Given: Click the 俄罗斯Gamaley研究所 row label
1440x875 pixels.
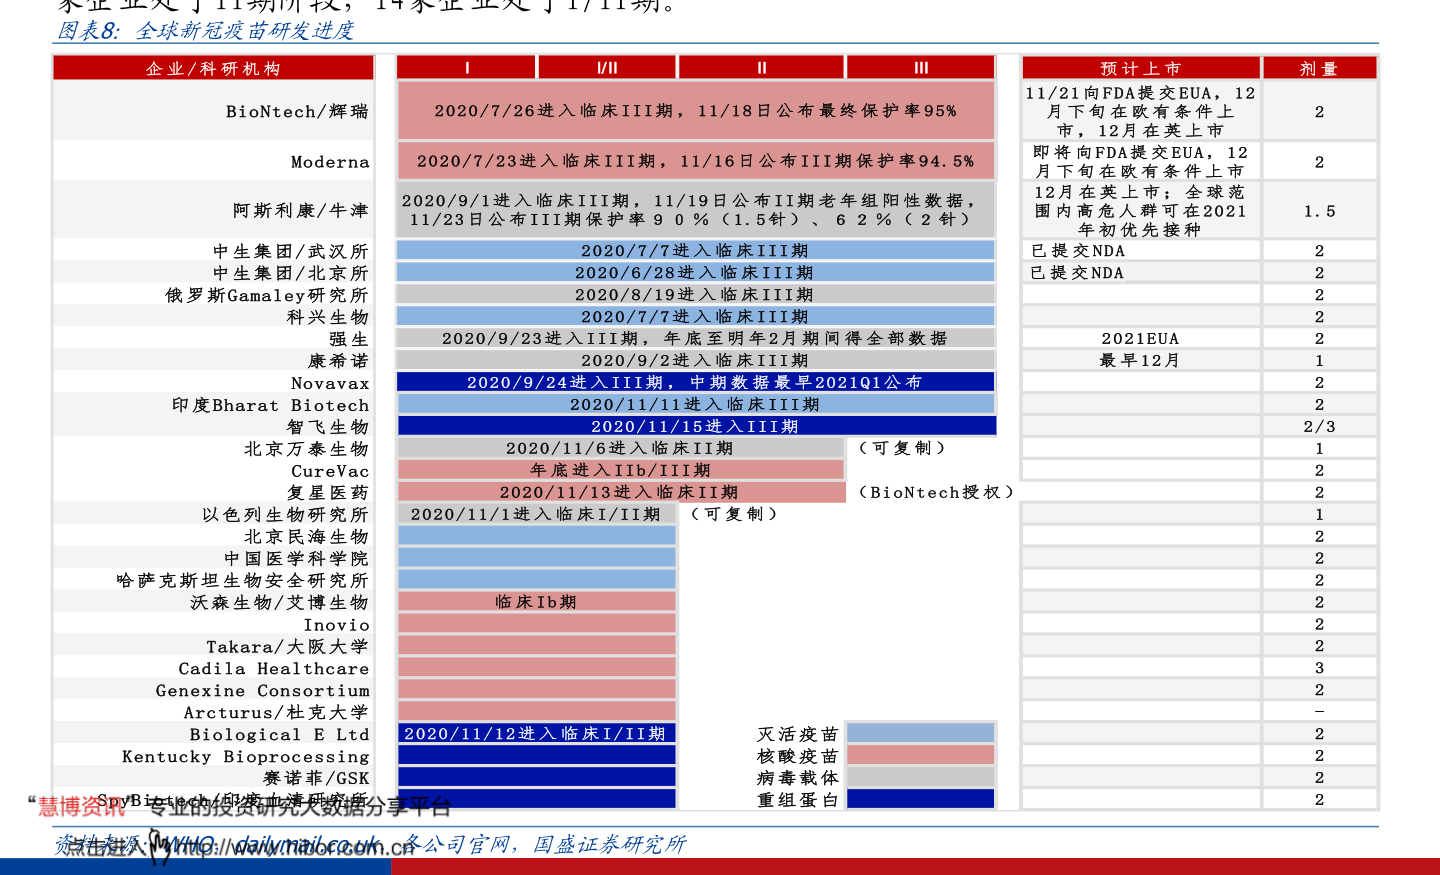Looking at the screenshot, I should [x=267, y=295].
